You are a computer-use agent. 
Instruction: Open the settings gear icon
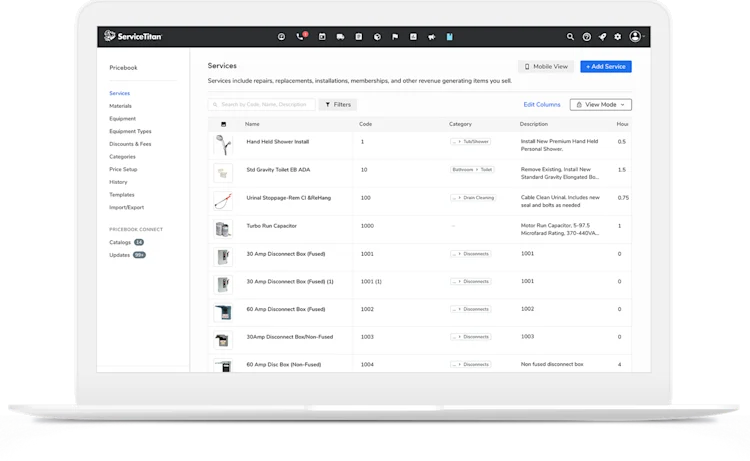pyautogui.click(x=618, y=37)
